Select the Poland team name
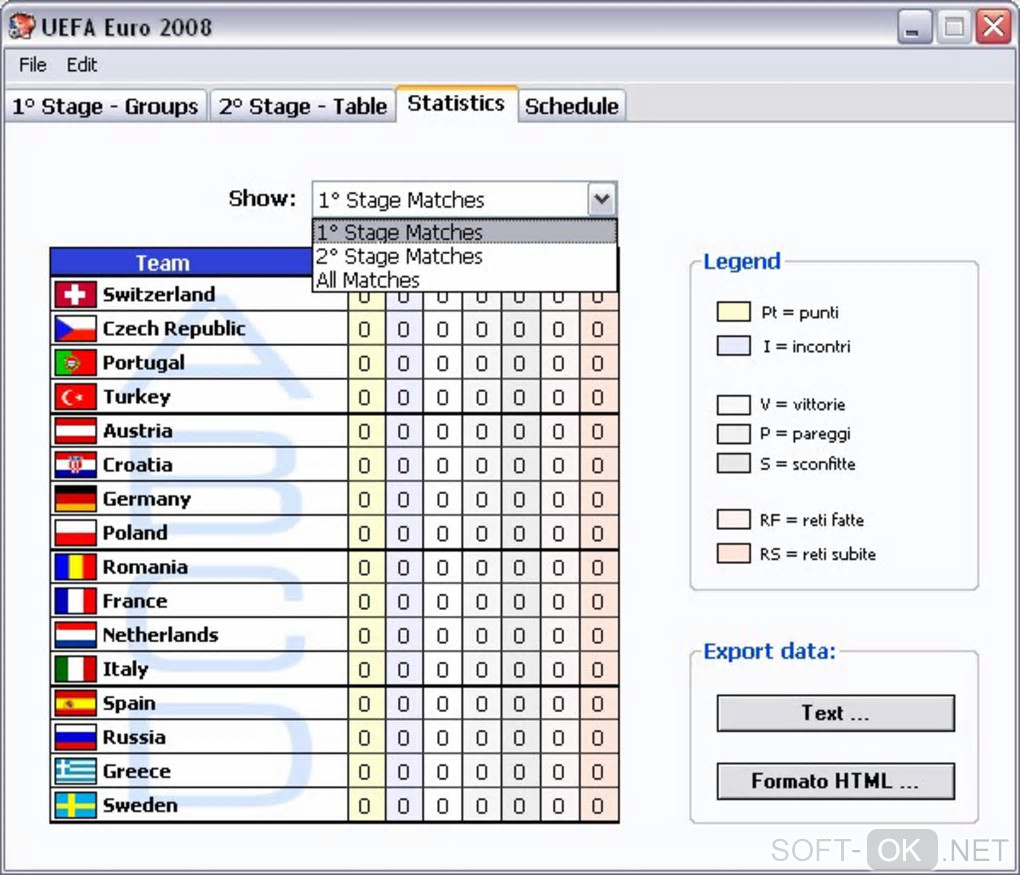Screen dimensions: 1020x875 (x=135, y=533)
